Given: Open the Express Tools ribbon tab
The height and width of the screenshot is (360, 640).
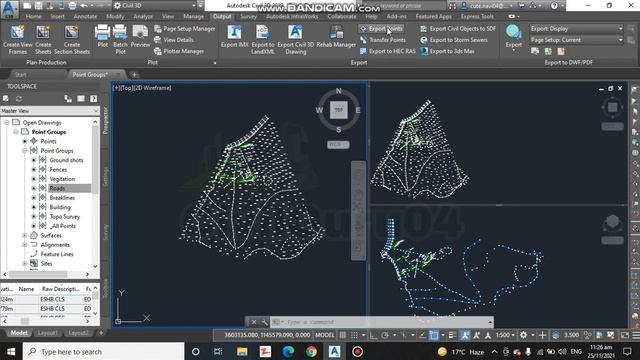Looking at the screenshot, I should coord(477,16).
